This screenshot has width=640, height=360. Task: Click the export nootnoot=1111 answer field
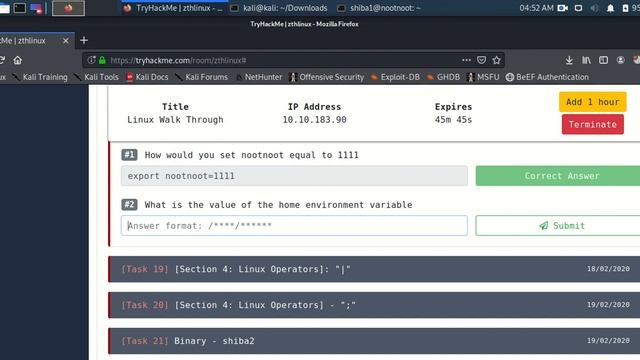294,176
